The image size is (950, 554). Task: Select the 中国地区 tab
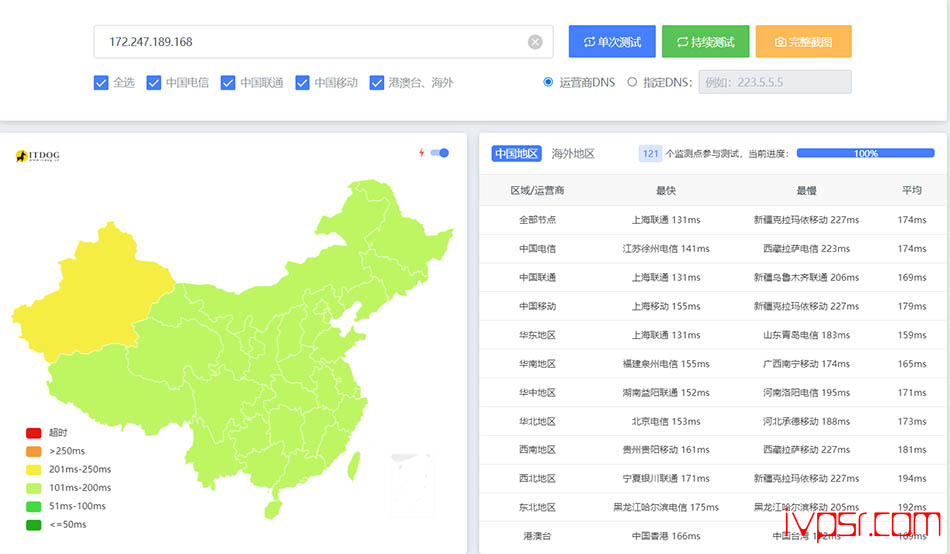tap(517, 154)
